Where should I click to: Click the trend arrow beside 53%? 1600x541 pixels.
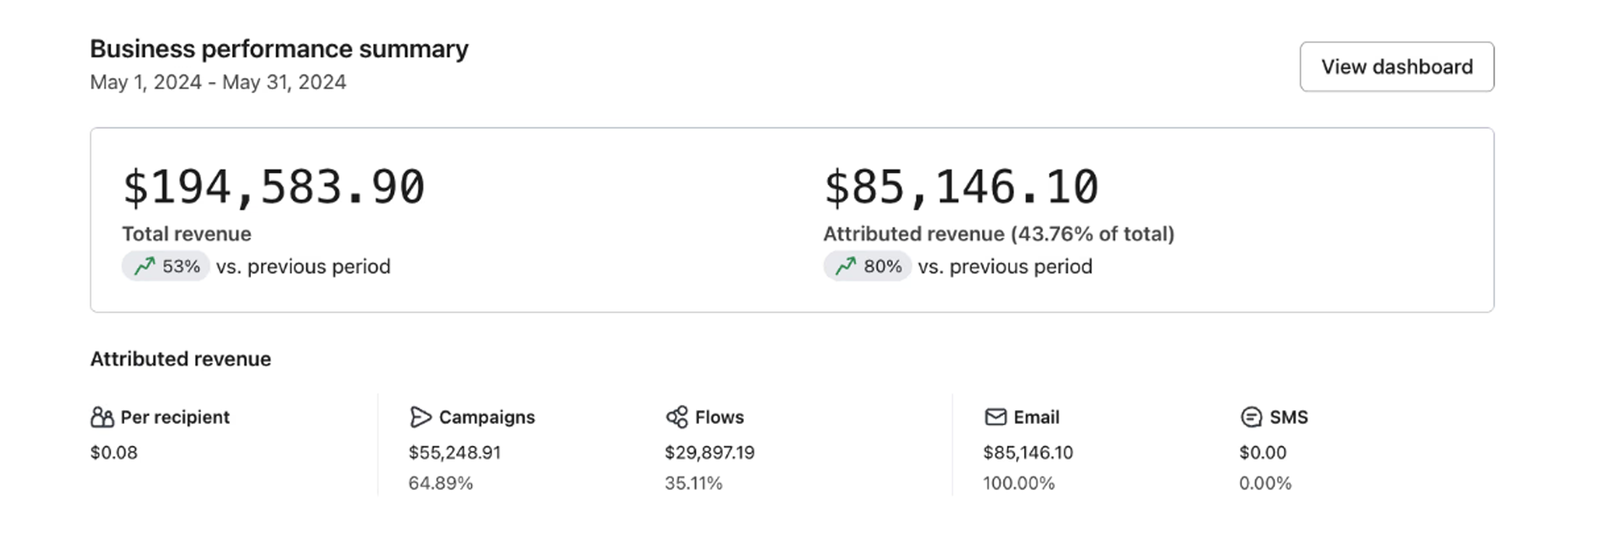pos(145,266)
